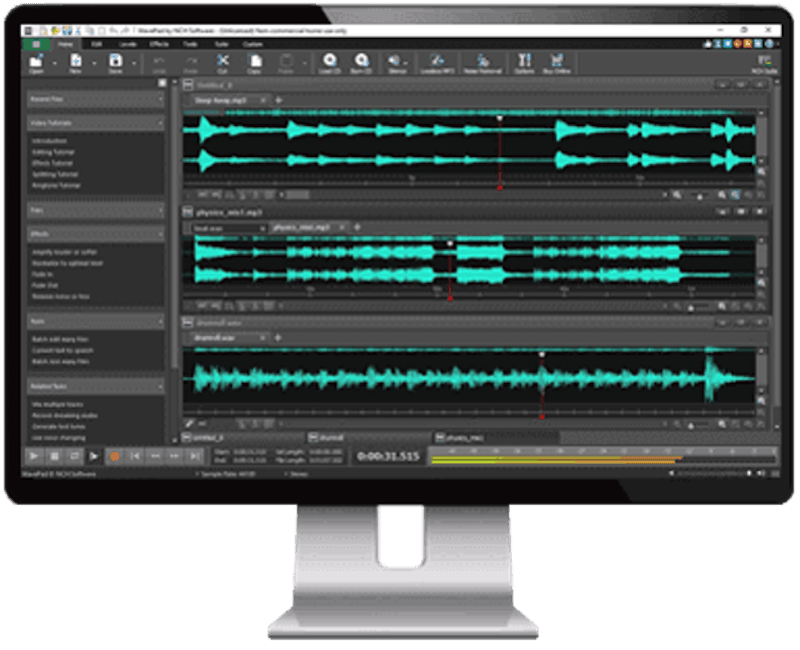800x650 pixels.
Task: Click Fade Out effect link in sidebar
Action: (x=45, y=285)
